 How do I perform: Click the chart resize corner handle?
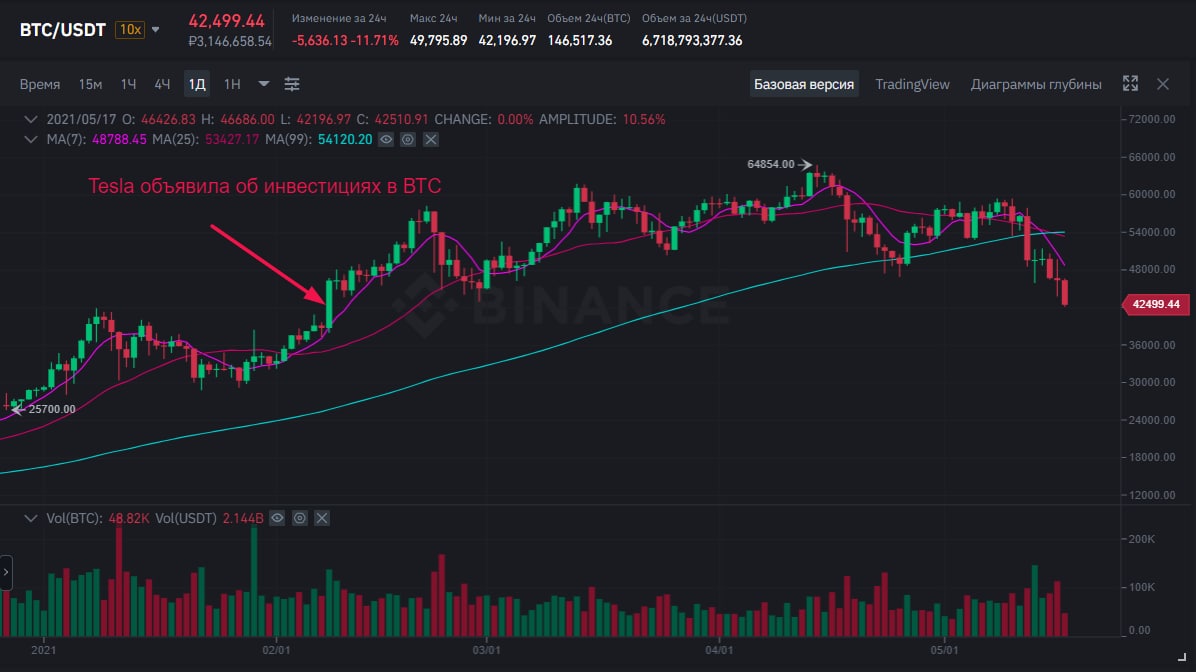[x=1182, y=657]
